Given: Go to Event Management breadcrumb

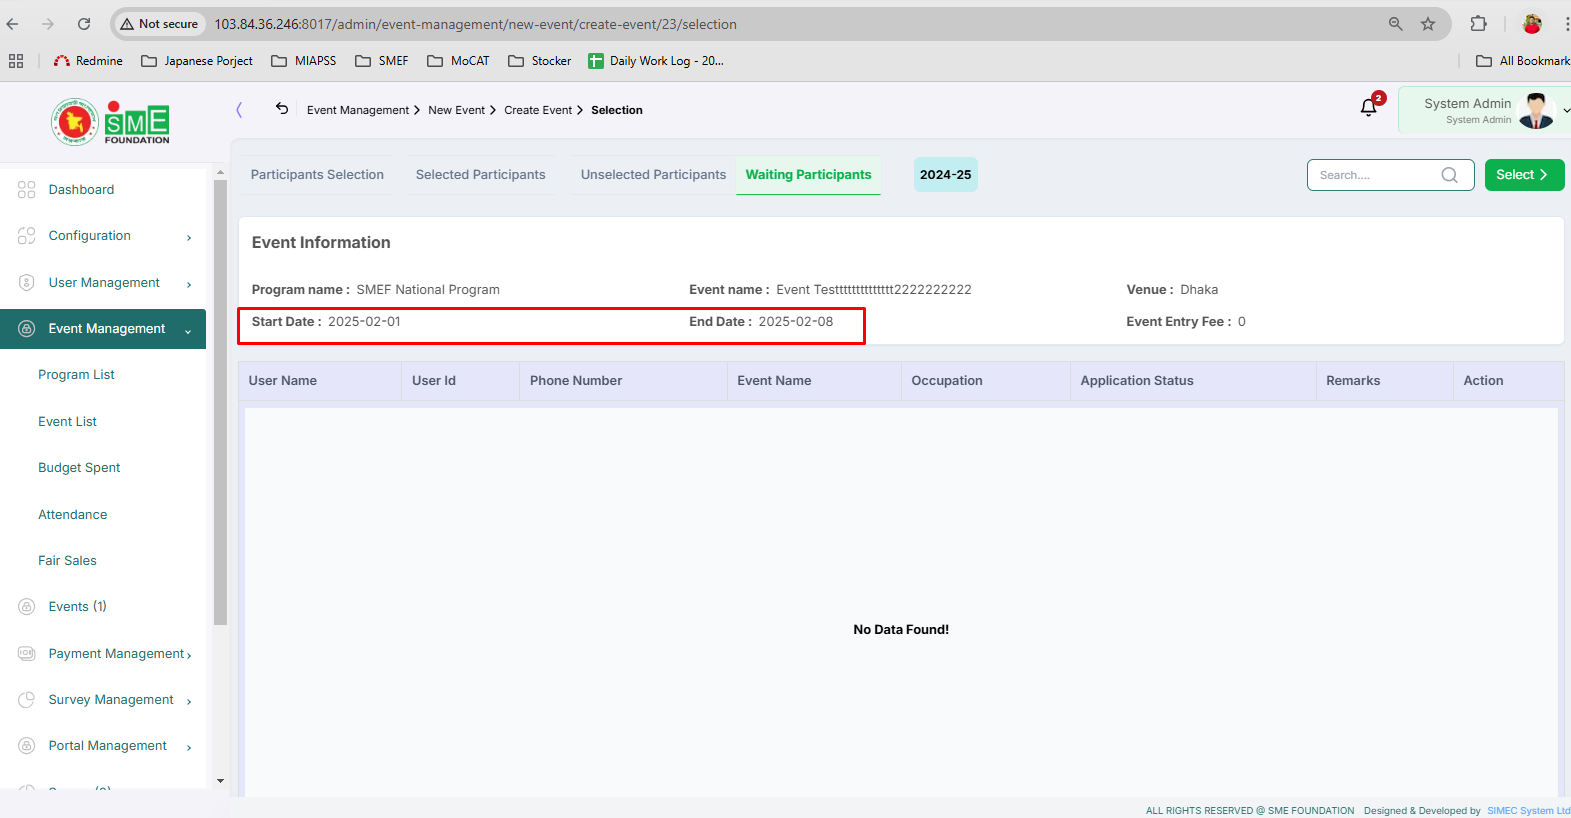Looking at the screenshot, I should click(x=358, y=110).
